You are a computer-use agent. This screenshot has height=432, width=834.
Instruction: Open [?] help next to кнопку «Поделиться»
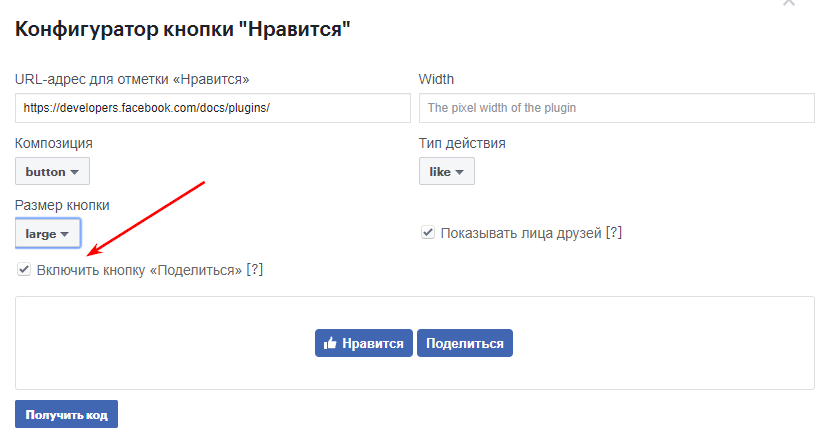coord(255,270)
